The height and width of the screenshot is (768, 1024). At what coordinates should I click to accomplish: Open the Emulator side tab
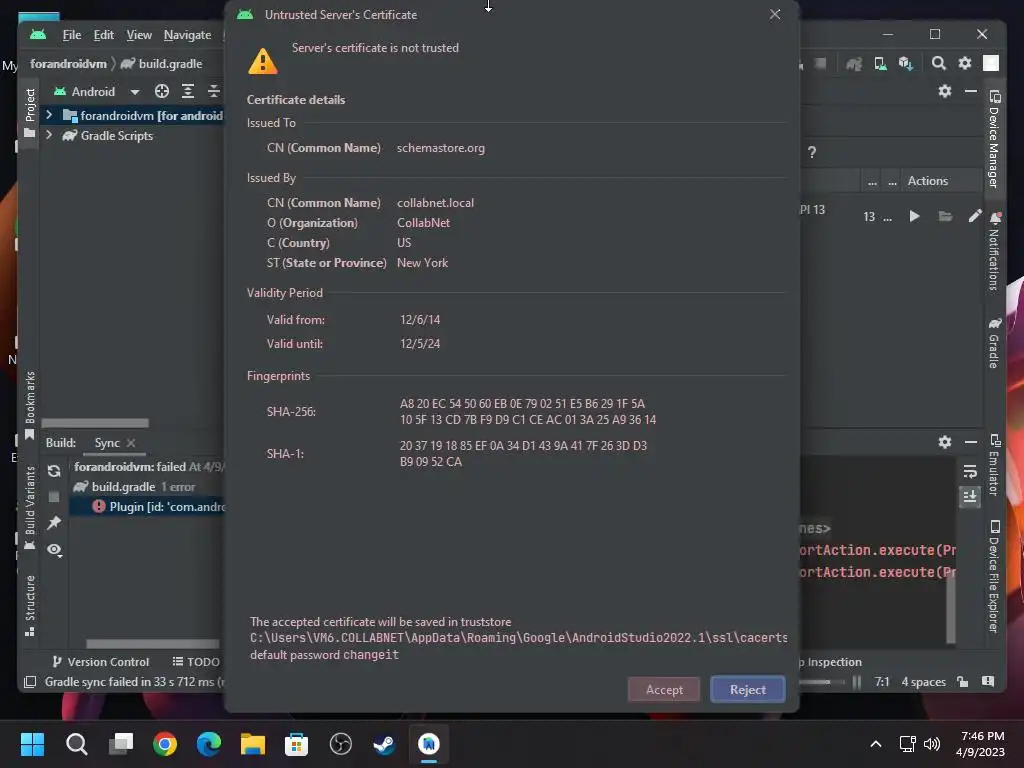(994, 466)
